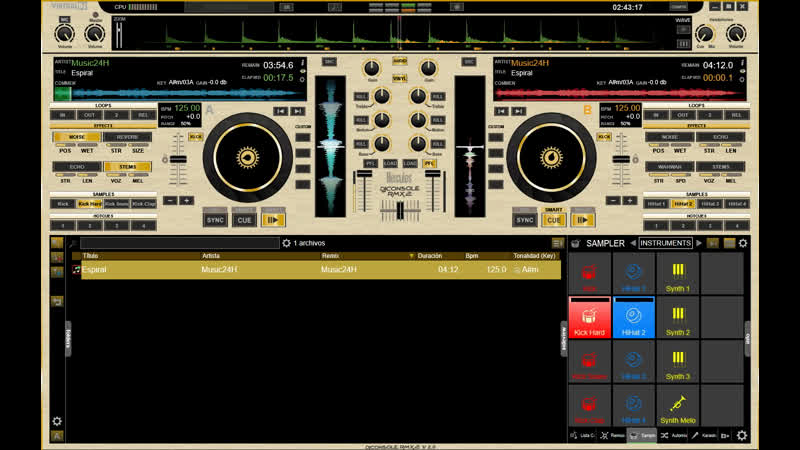Toggle STEMS effect on deck A
This screenshot has width=800, height=450.
click(x=128, y=167)
